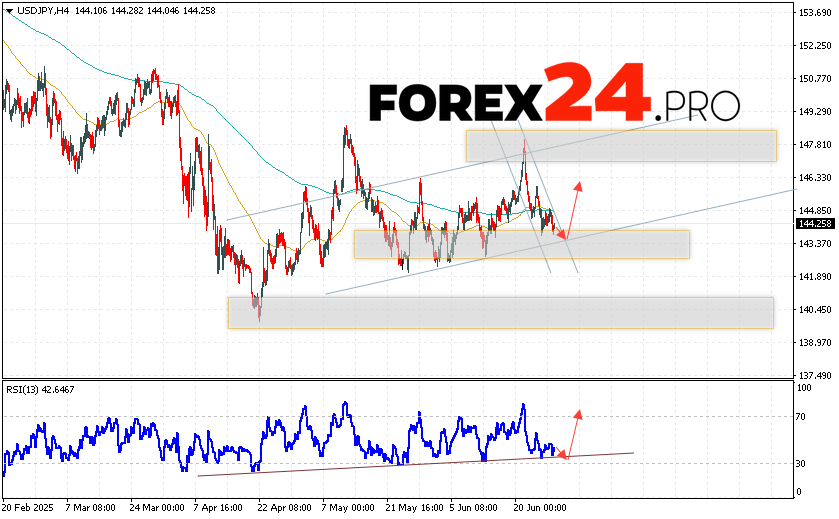Click the 137.490 price axis label
Screen dimensions: 839x519
tap(815, 375)
